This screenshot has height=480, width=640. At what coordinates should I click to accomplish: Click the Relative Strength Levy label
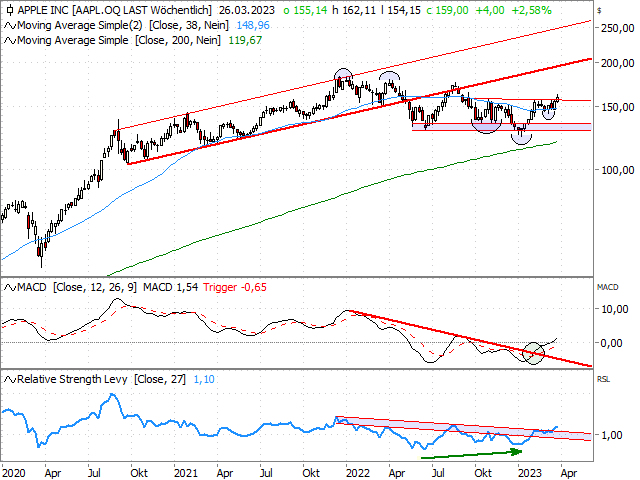[x=72, y=379]
